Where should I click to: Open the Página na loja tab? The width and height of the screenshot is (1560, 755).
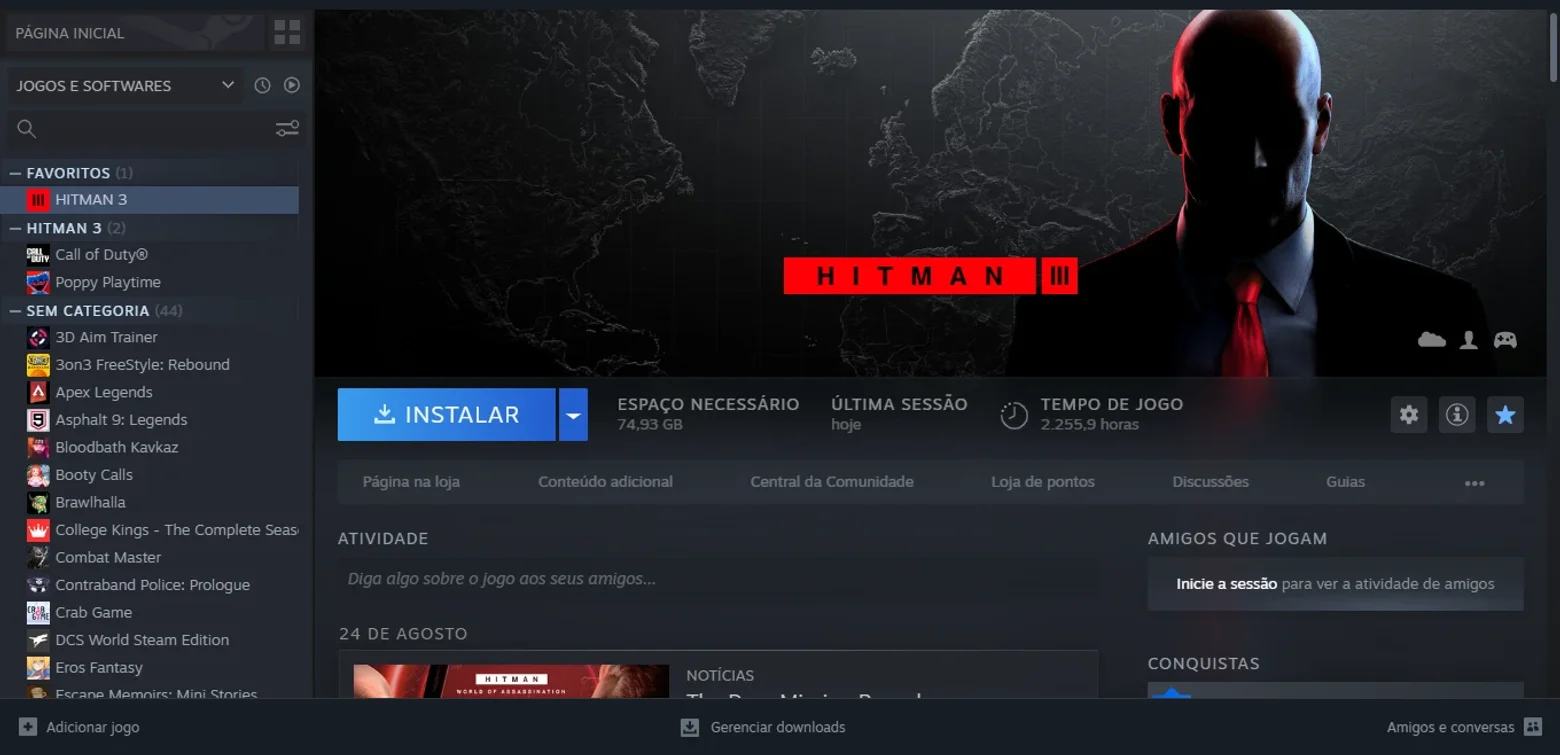tap(411, 482)
